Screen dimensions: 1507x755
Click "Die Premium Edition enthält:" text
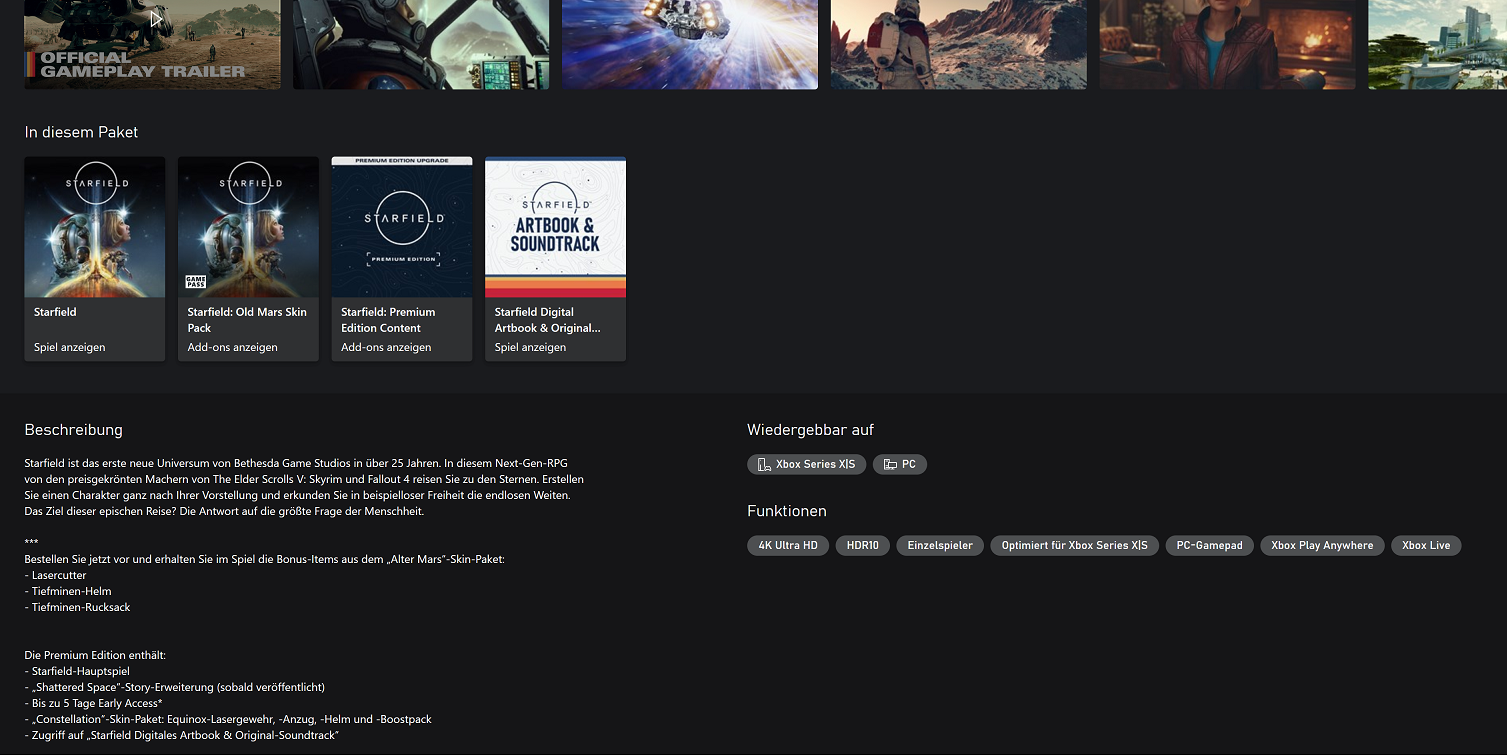click(95, 656)
